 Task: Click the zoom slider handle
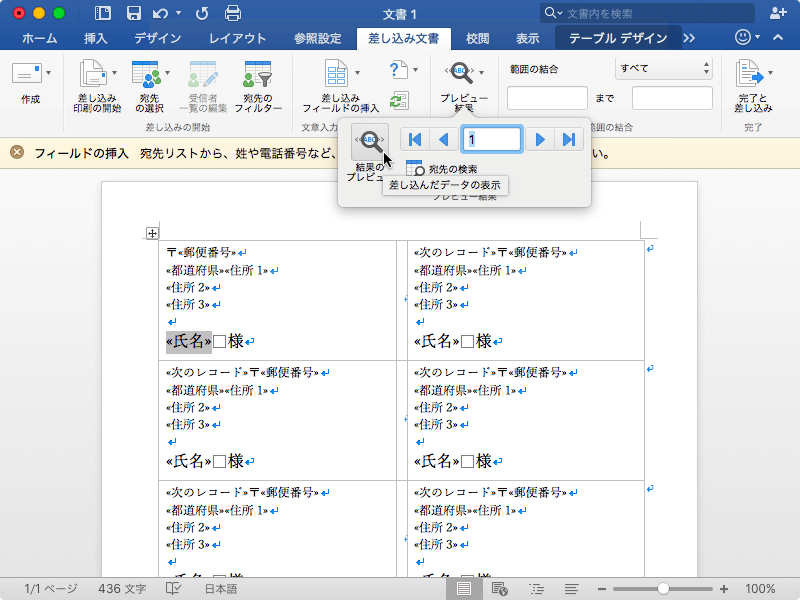coord(663,589)
